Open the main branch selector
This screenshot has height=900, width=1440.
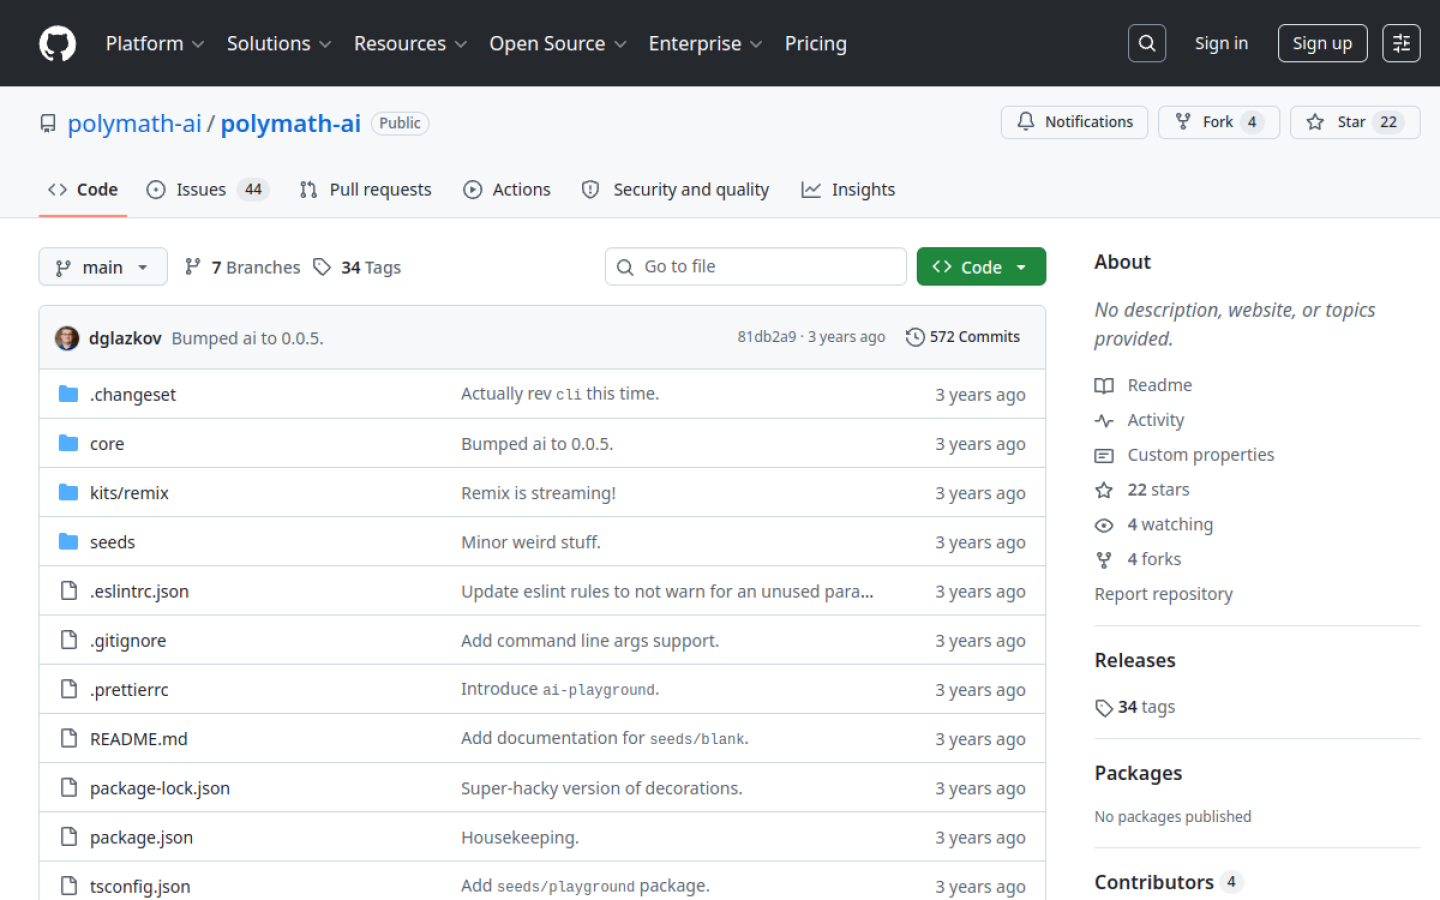(103, 267)
